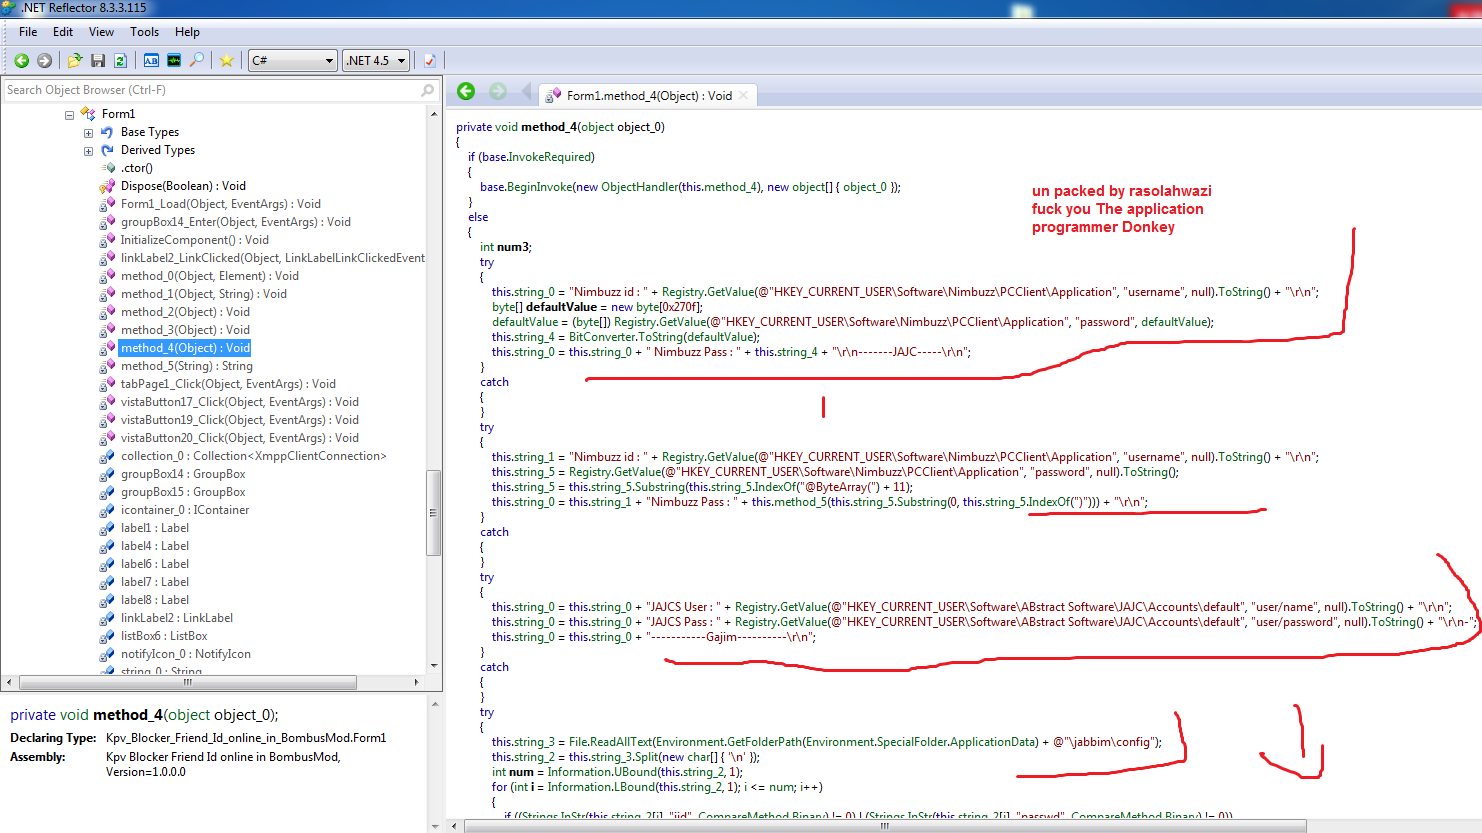Click the Form1 class icon in tree
This screenshot has height=833, width=1482.
coord(88,114)
